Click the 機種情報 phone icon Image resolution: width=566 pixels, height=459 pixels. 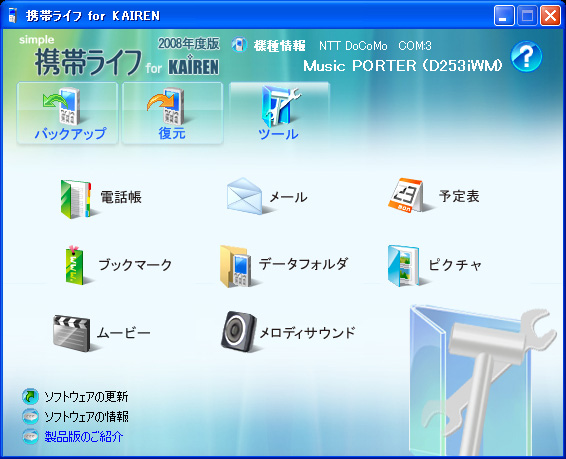(x=239, y=45)
